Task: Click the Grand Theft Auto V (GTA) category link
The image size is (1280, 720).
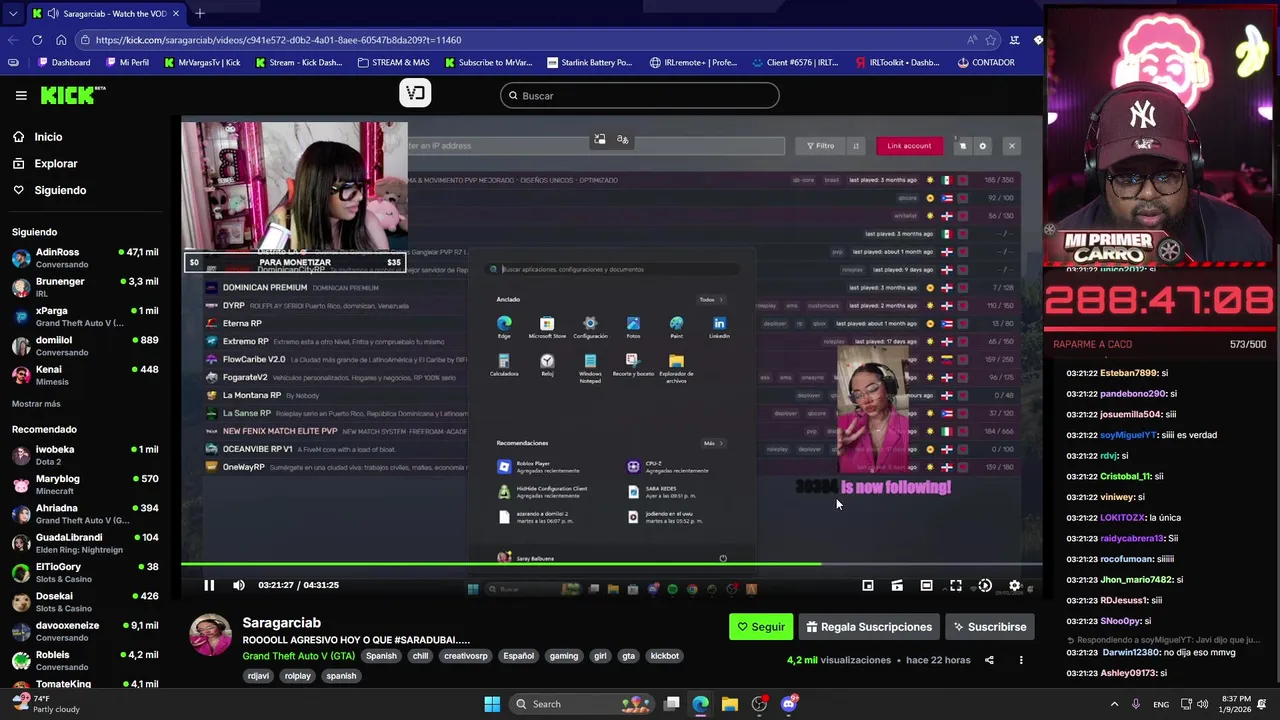Action: [x=298, y=656]
